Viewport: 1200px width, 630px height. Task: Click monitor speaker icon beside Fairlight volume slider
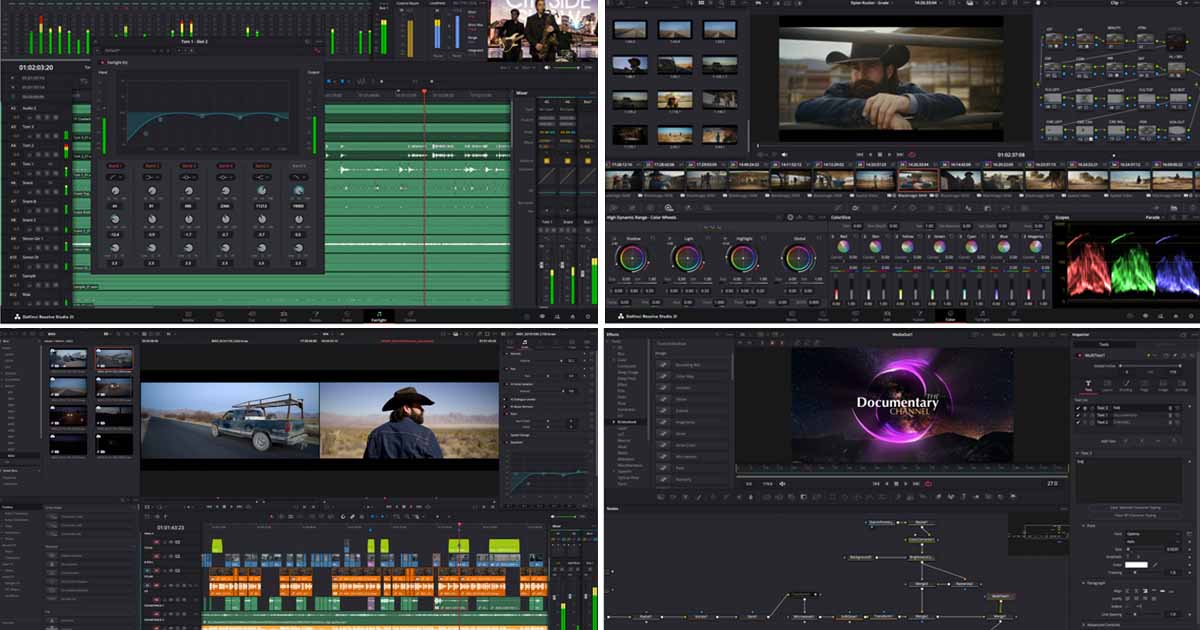click(547, 68)
